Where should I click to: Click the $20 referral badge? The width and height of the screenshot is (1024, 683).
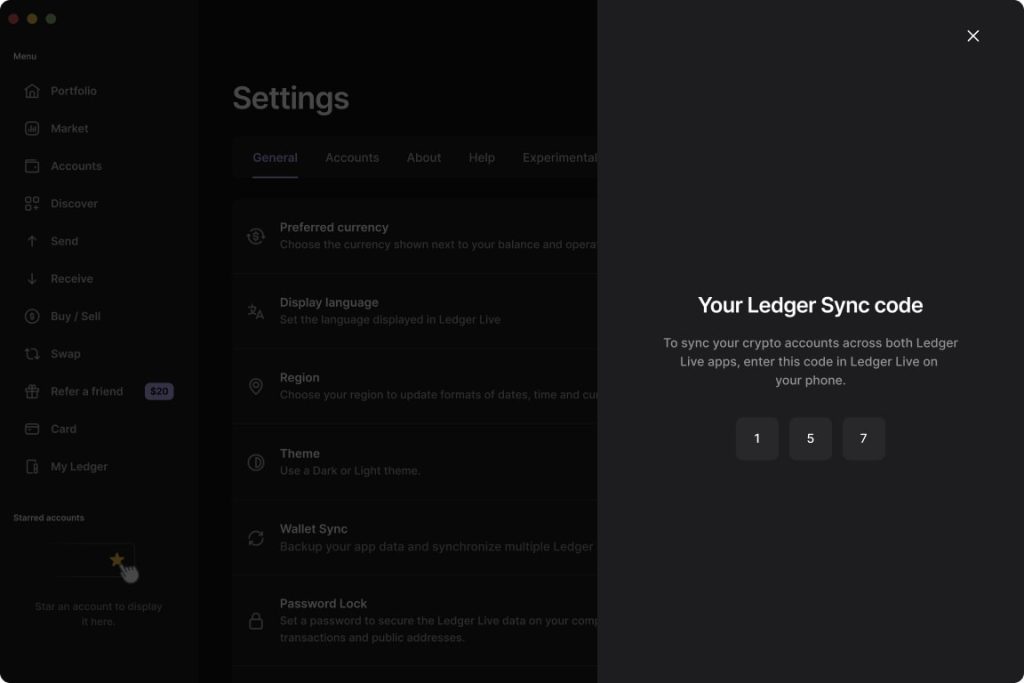[159, 392]
